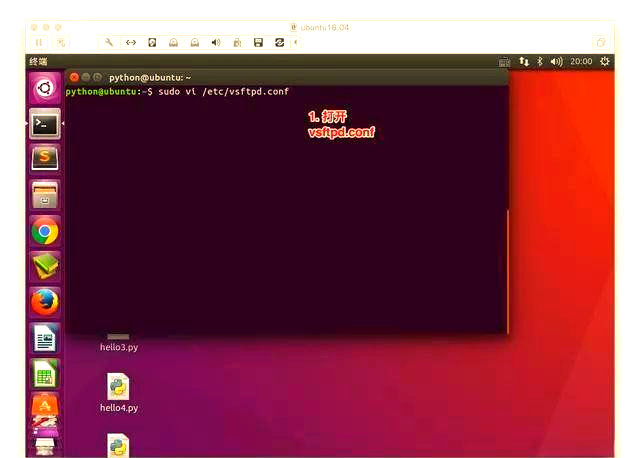Close the python@ubuntu terminal window
Image resolution: width=640 pixels, height=458 pixels.
tap(74, 77)
